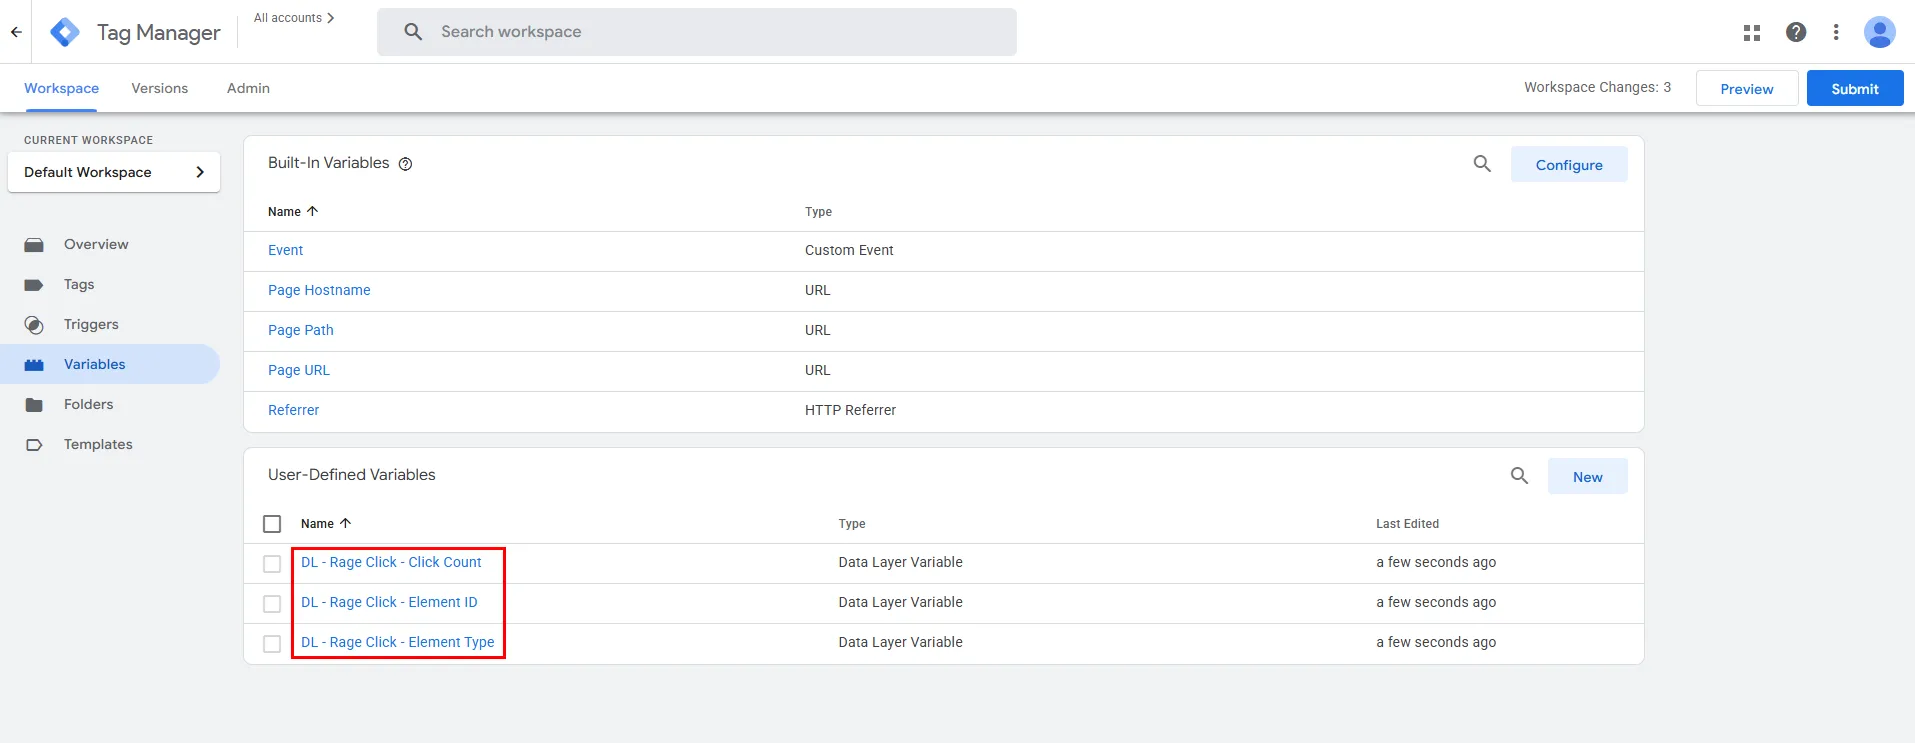This screenshot has height=743, width=1915.
Task: Click Configure for built-in variables
Action: click(x=1568, y=165)
